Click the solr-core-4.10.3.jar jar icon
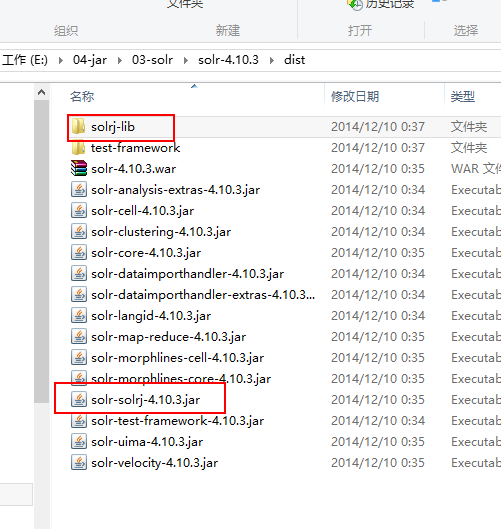The image size is (501, 529). pos(79,253)
